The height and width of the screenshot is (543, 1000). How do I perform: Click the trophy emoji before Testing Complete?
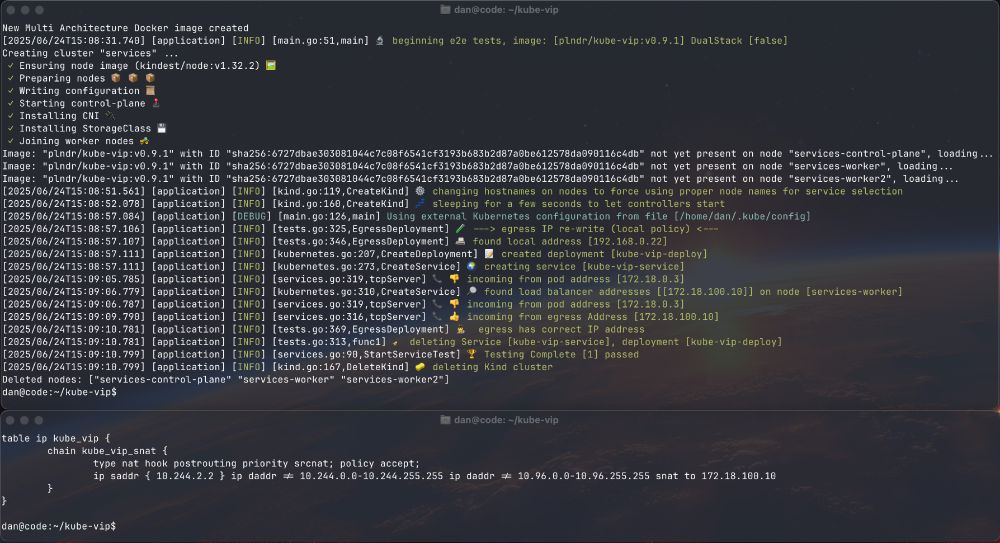(471, 354)
